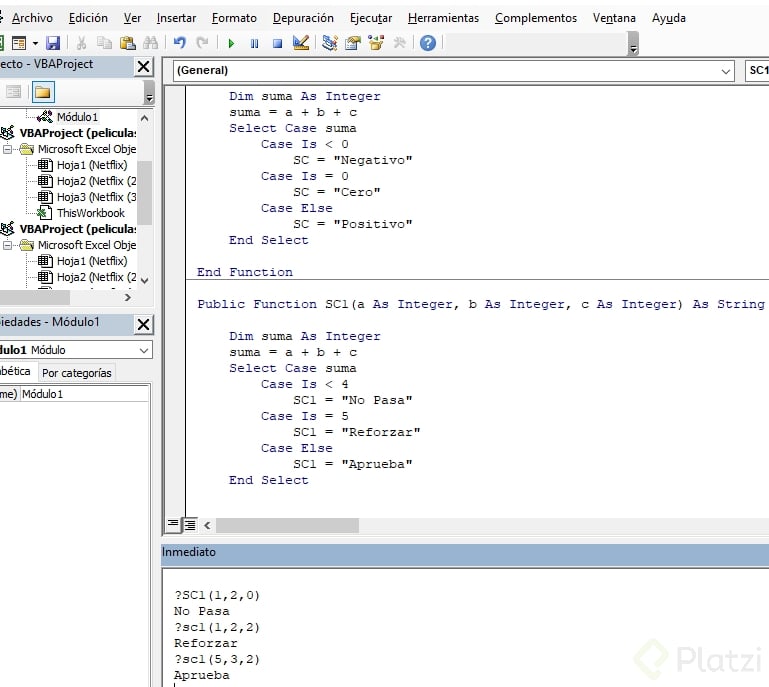Run the macro with the green play icon
The image size is (769, 687).
coord(231,44)
